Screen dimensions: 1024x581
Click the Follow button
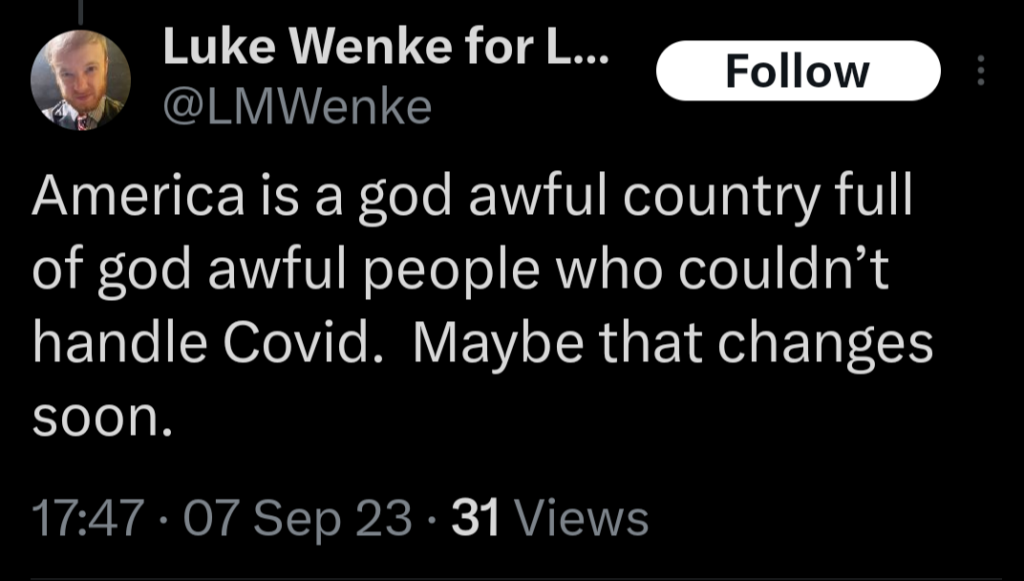coord(797,70)
